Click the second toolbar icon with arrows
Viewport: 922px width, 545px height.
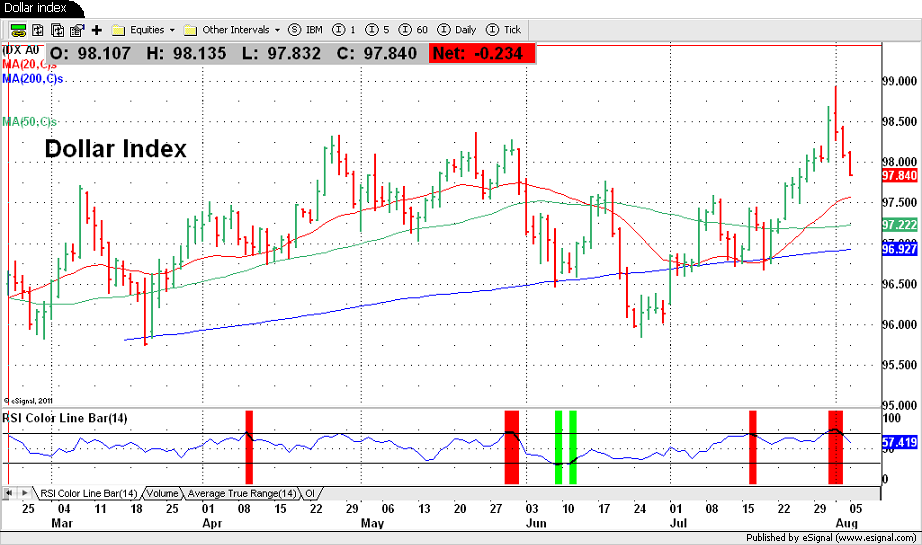tap(38, 30)
